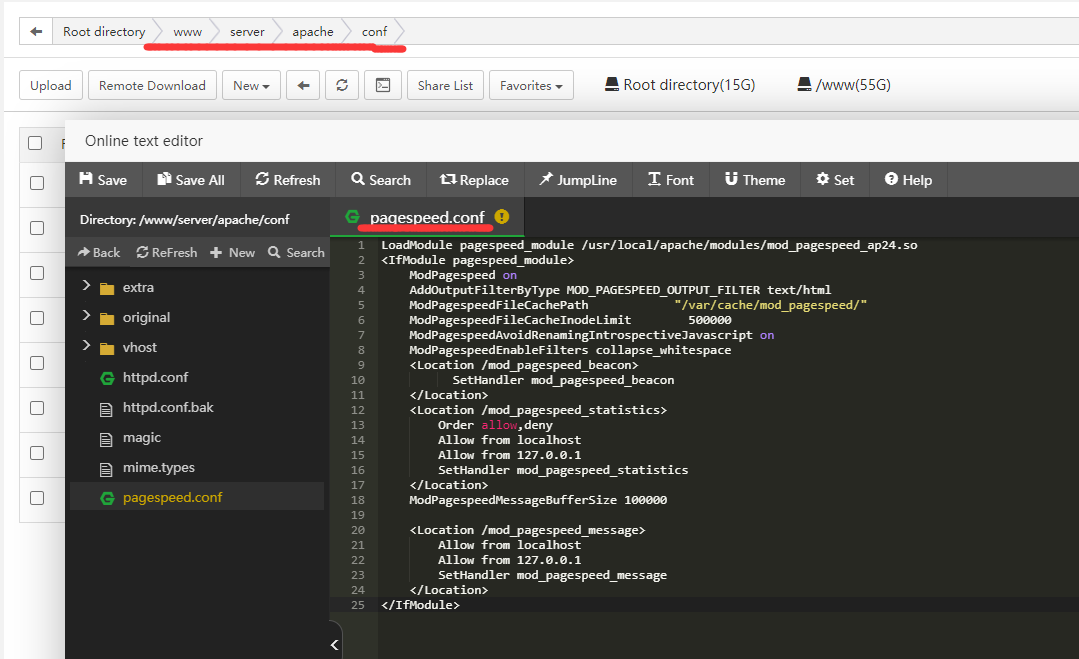1079x659 pixels.
Task: Click Save All in editor toolbar
Action: [190, 180]
